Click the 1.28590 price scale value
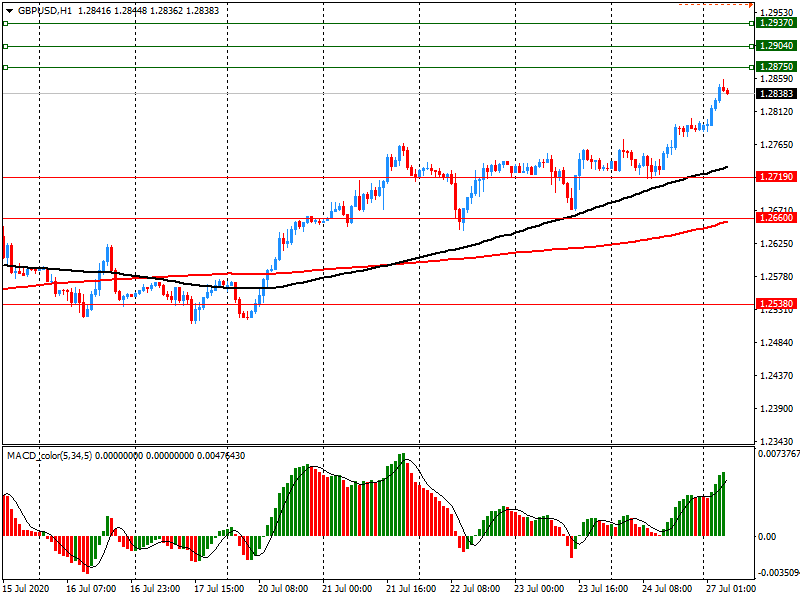Screen dimensions: 800x600 click(x=777, y=79)
